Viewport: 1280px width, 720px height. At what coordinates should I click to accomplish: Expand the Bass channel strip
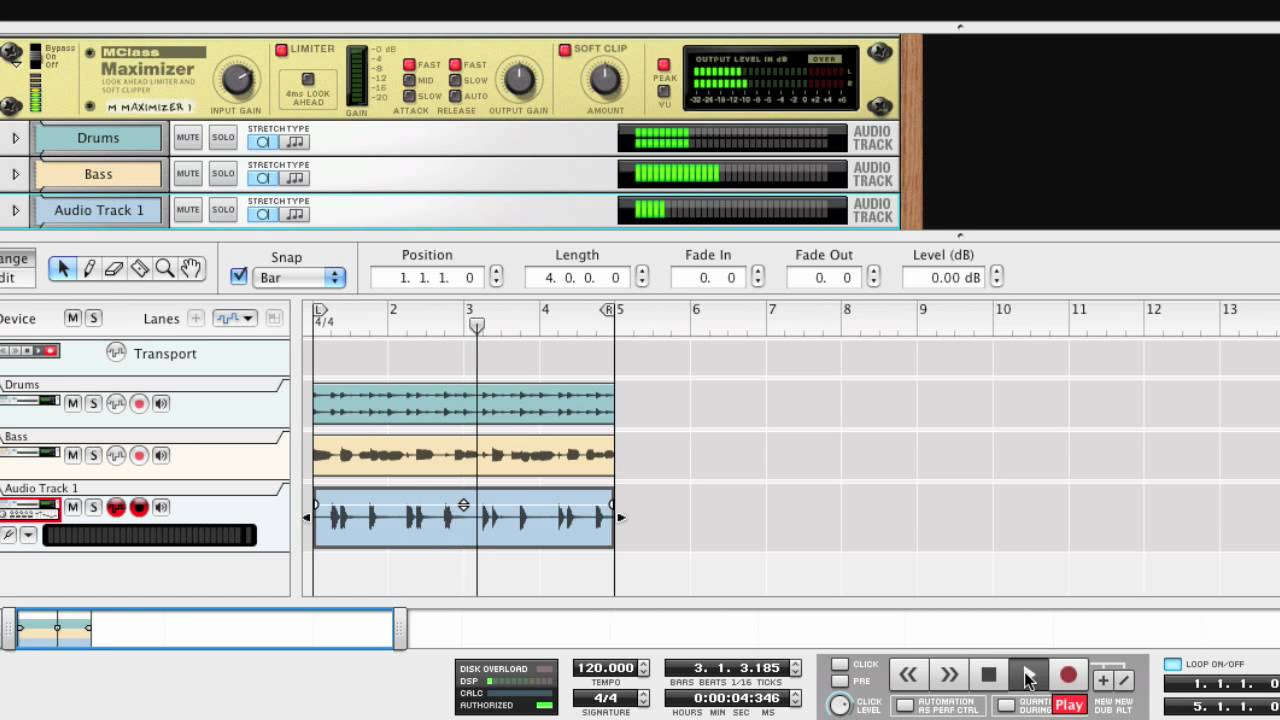15,174
